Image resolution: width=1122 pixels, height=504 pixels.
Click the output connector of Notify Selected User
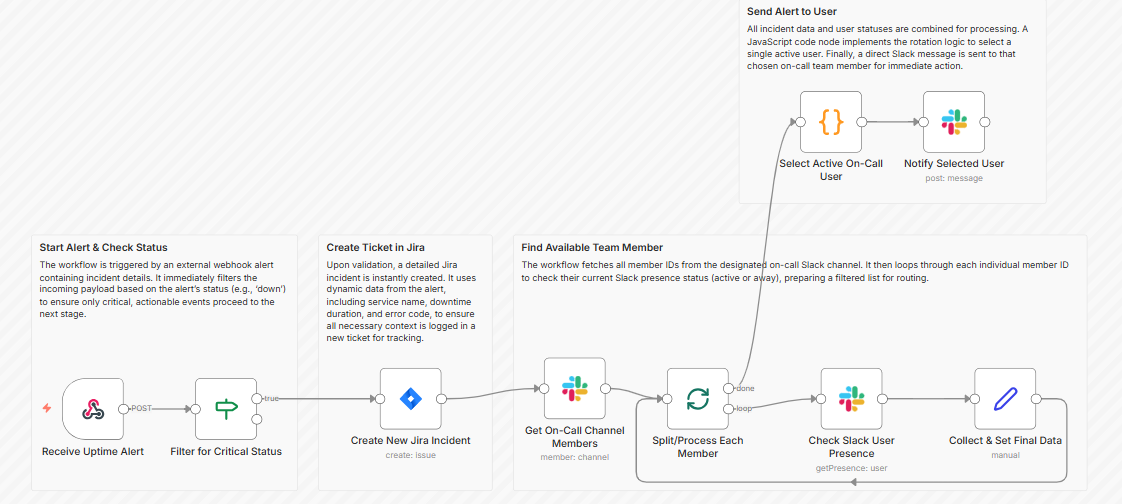985,122
